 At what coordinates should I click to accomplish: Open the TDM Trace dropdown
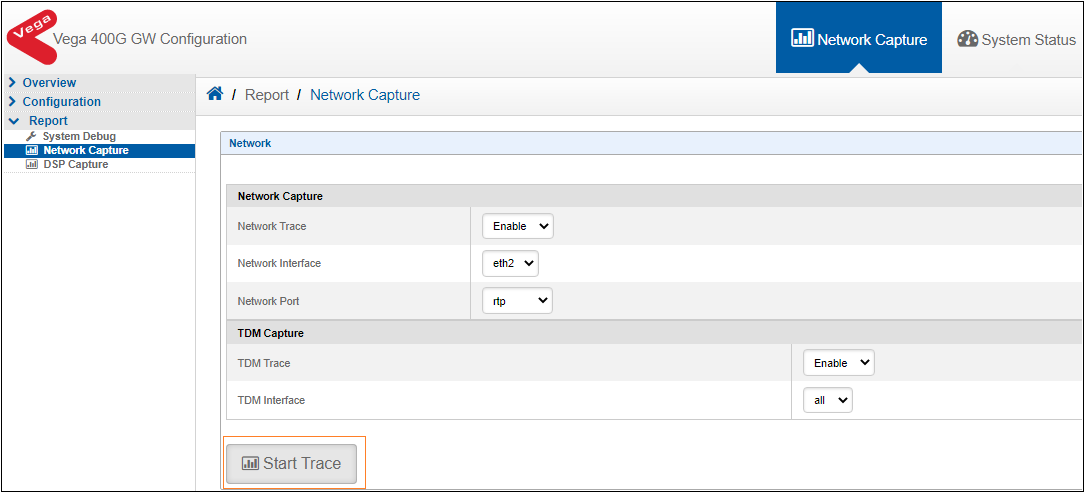click(839, 362)
